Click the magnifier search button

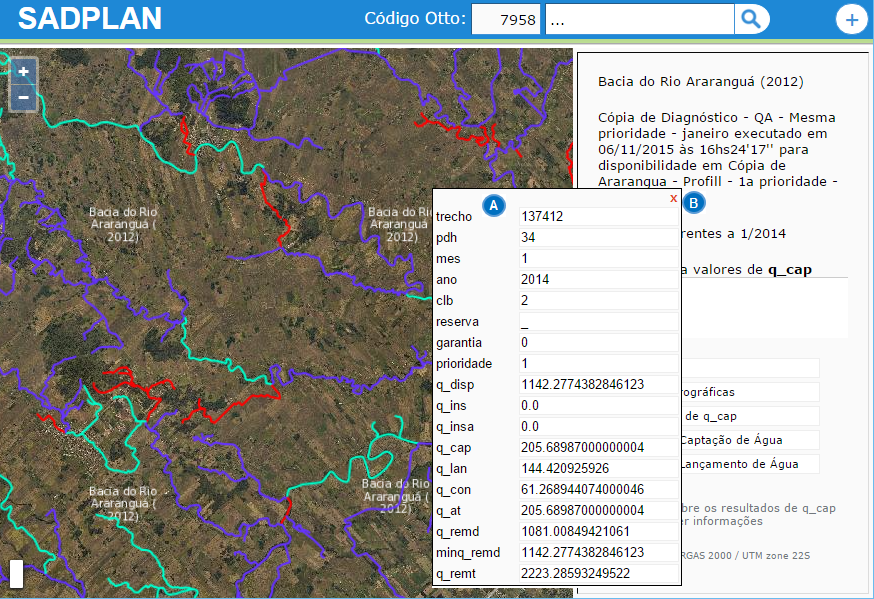pos(751,19)
